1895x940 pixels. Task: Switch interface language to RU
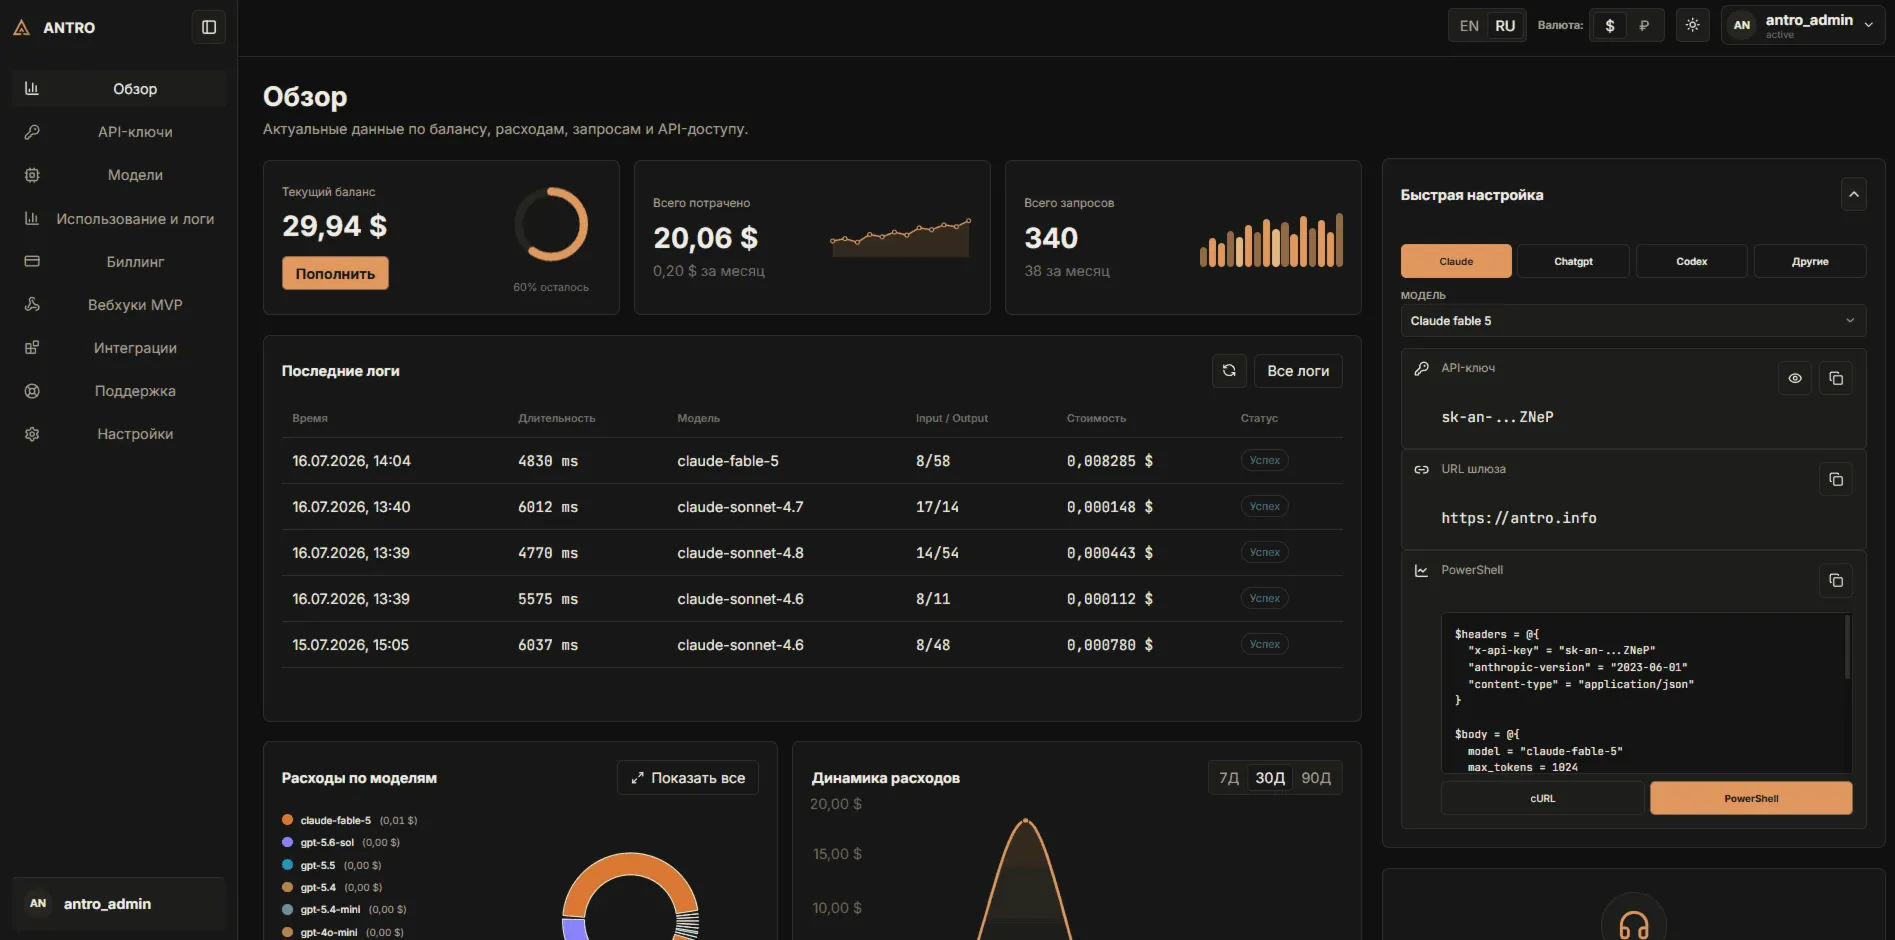(1505, 25)
